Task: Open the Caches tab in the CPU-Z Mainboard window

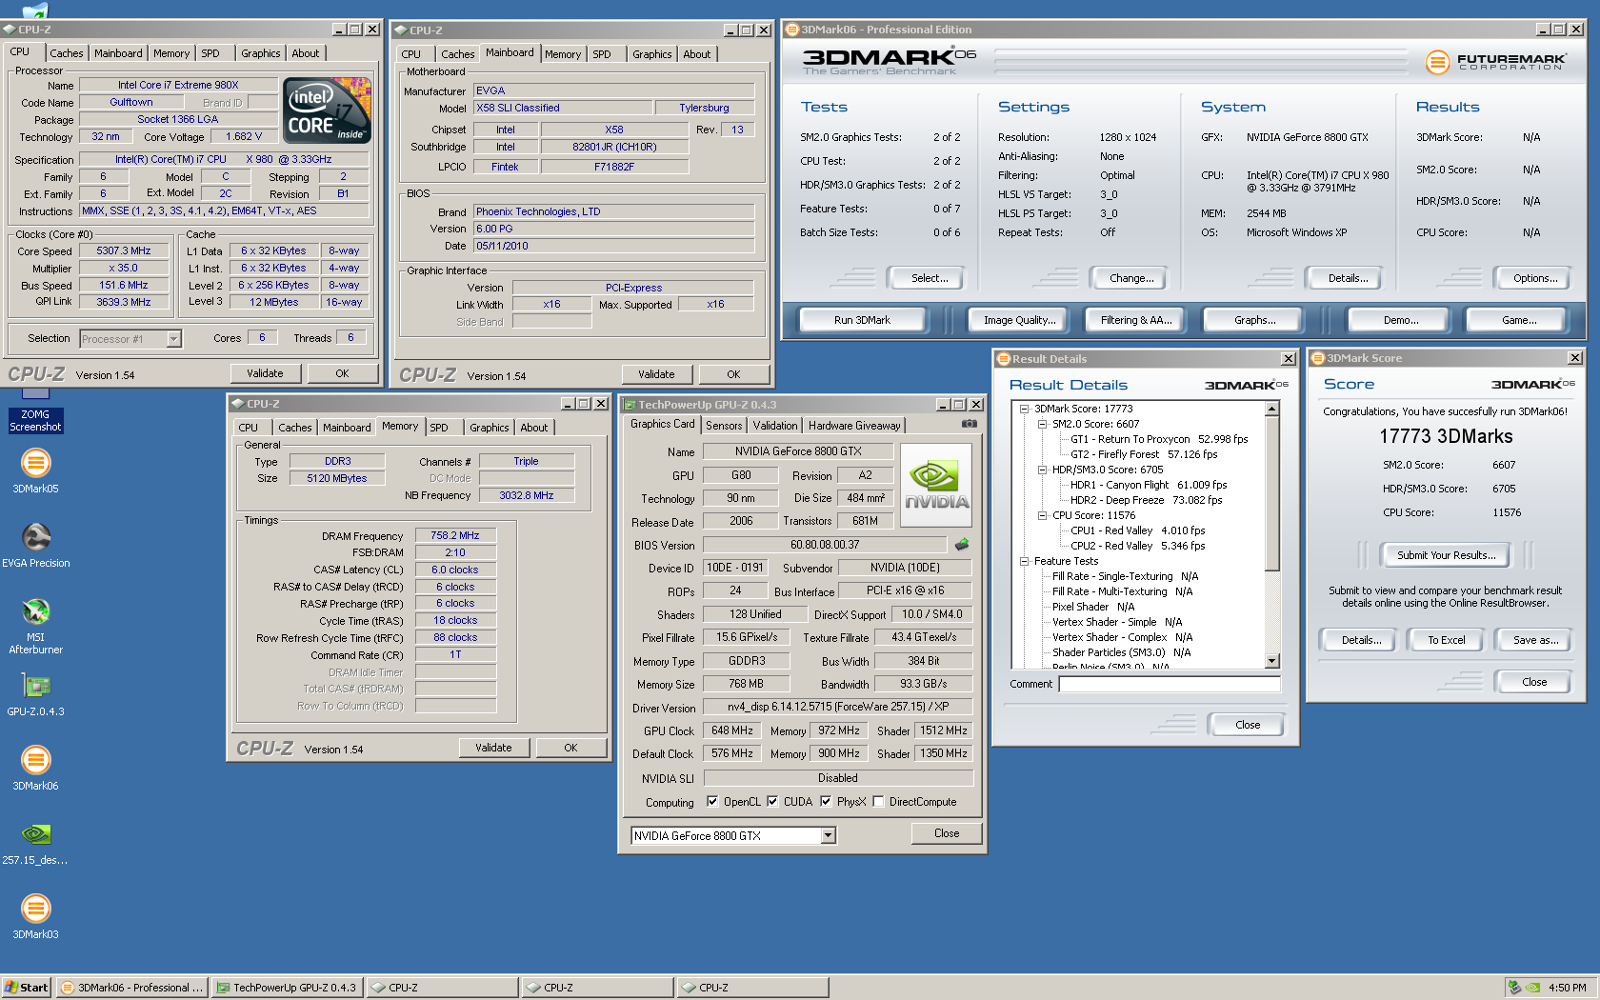Action: (458, 54)
